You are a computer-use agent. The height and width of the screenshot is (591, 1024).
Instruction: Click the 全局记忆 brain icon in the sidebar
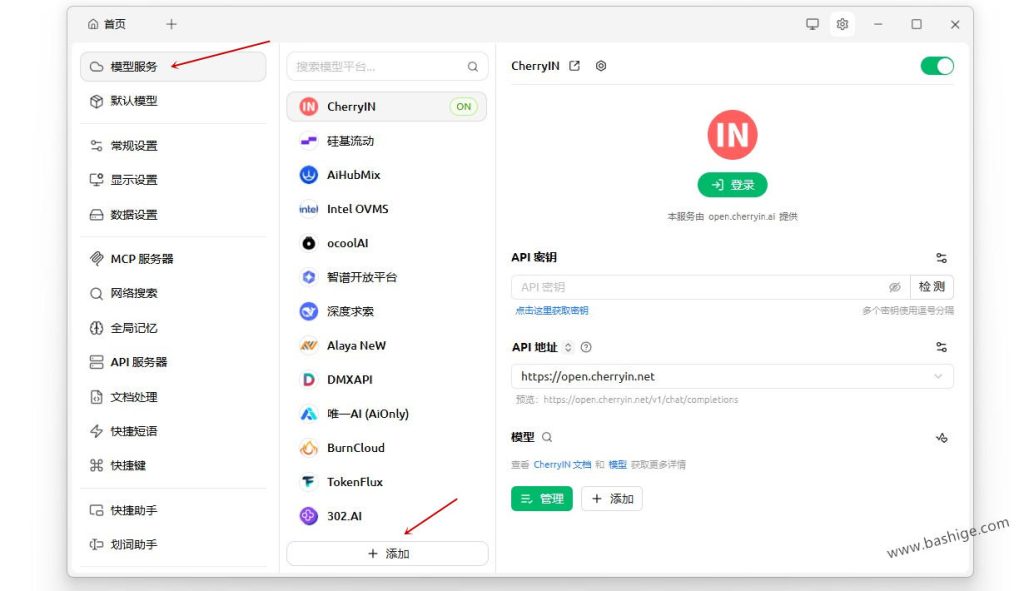click(96, 328)
